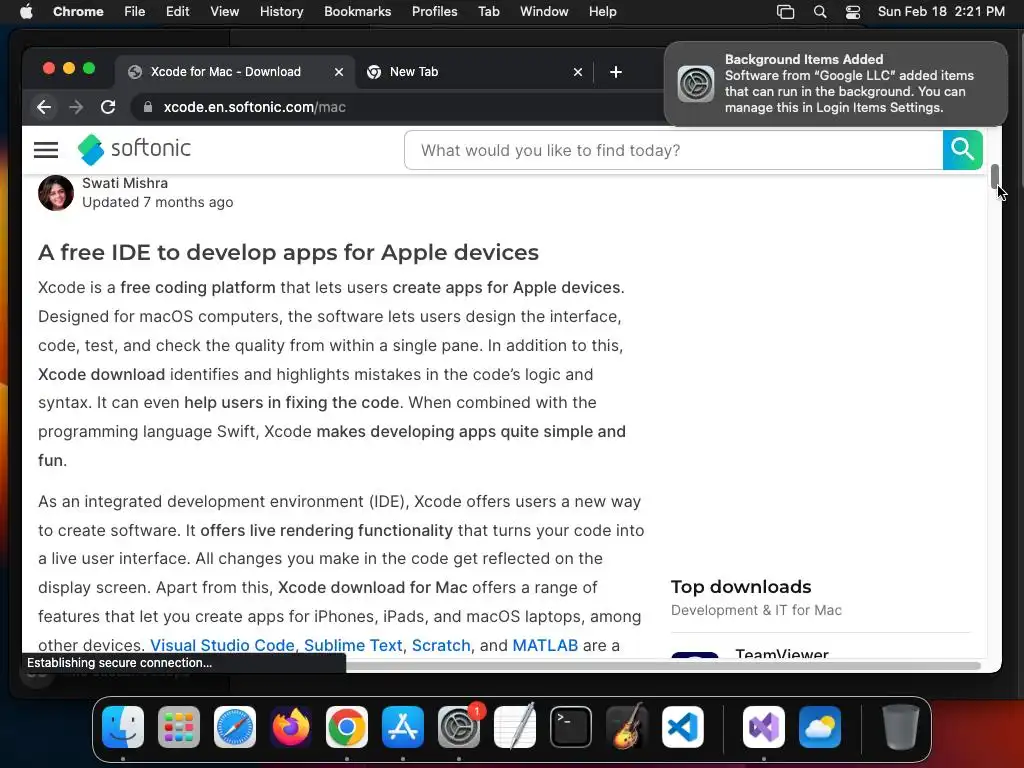1024x768 pixels.
Task: Follow the Scratch link
Action: click(441, 645)
